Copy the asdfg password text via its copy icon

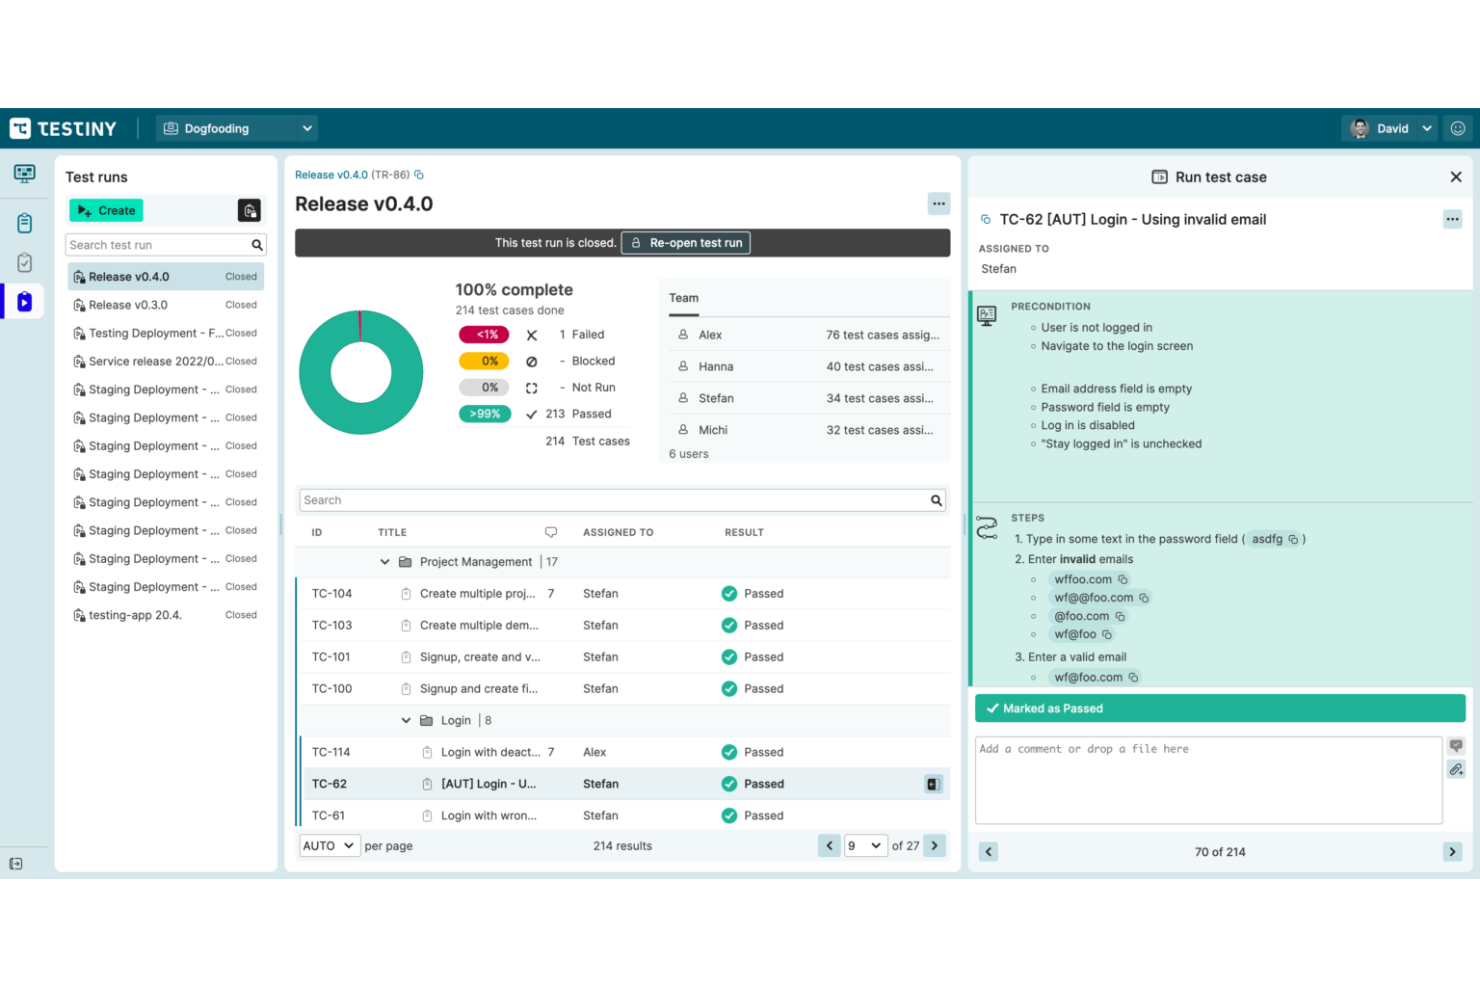click(1291, 539)
